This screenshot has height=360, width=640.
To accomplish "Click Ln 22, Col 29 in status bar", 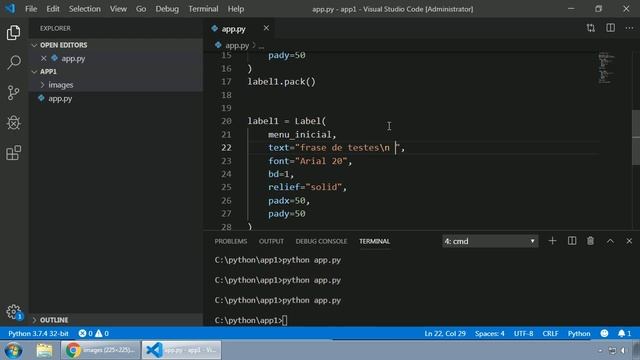I will pos(445,333).
